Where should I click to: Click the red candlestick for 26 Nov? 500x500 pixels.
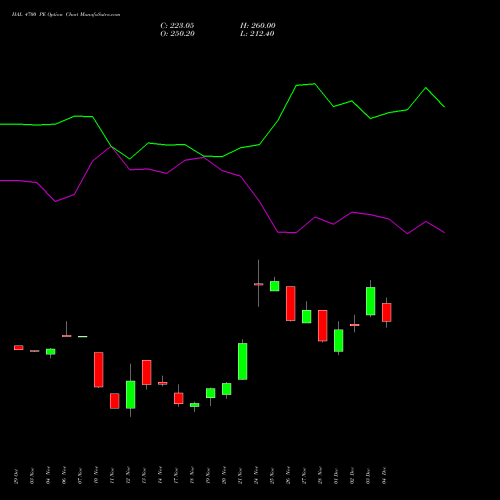[291, 304]
